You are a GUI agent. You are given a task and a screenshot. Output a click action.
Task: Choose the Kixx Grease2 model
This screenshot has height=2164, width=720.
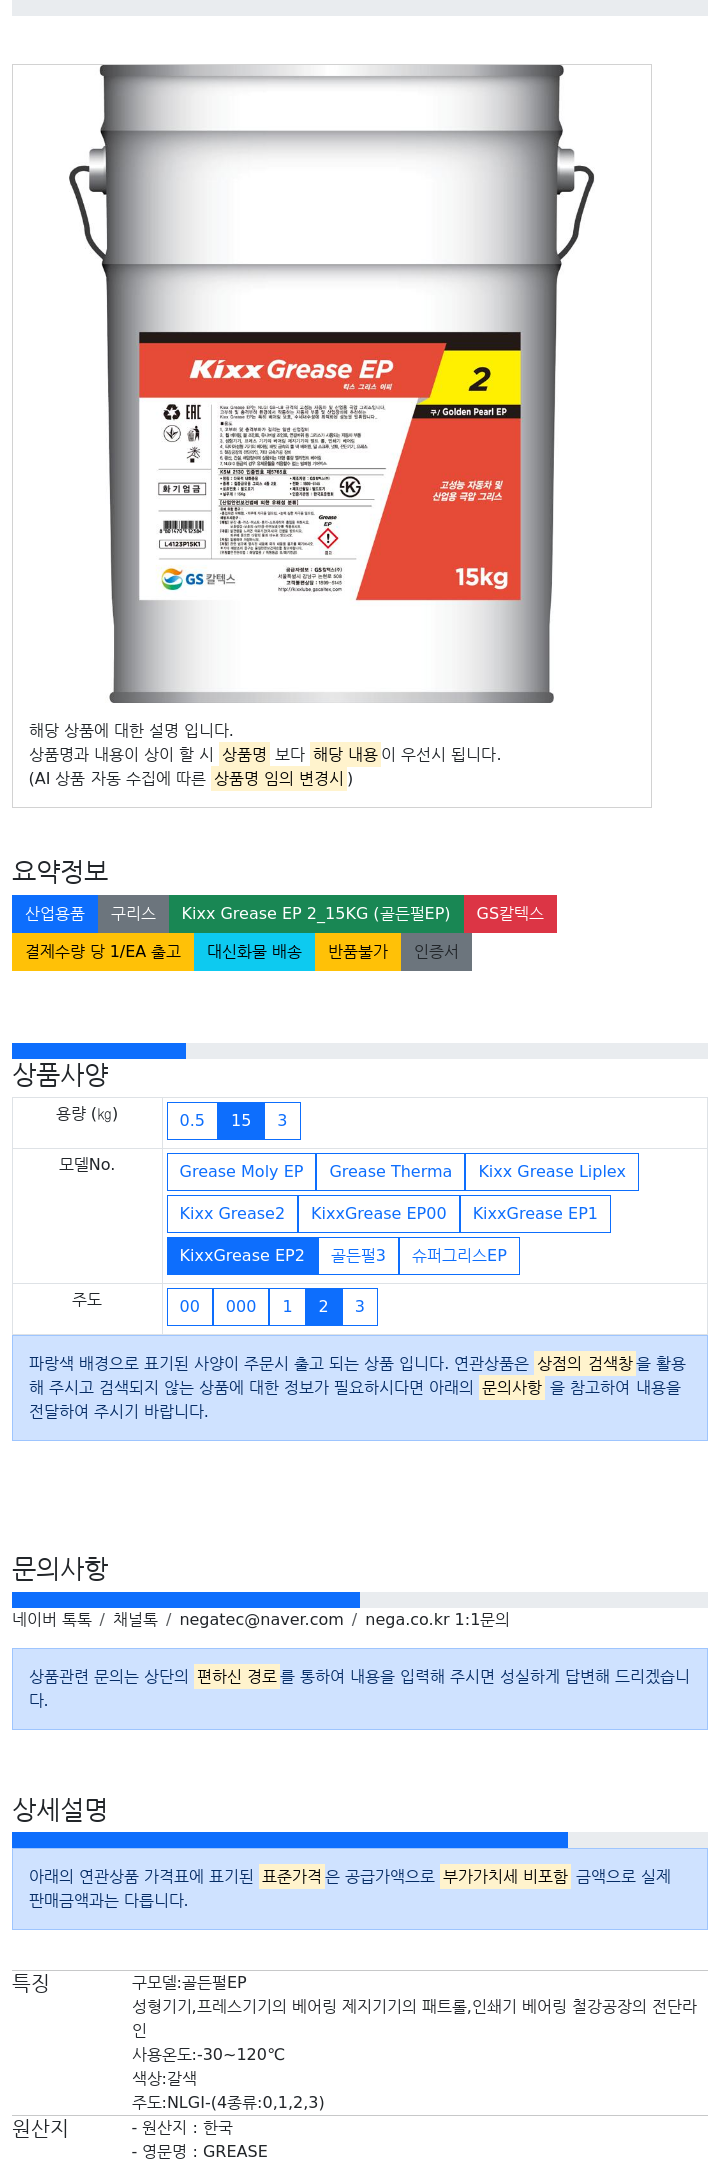click(232, 1213)
